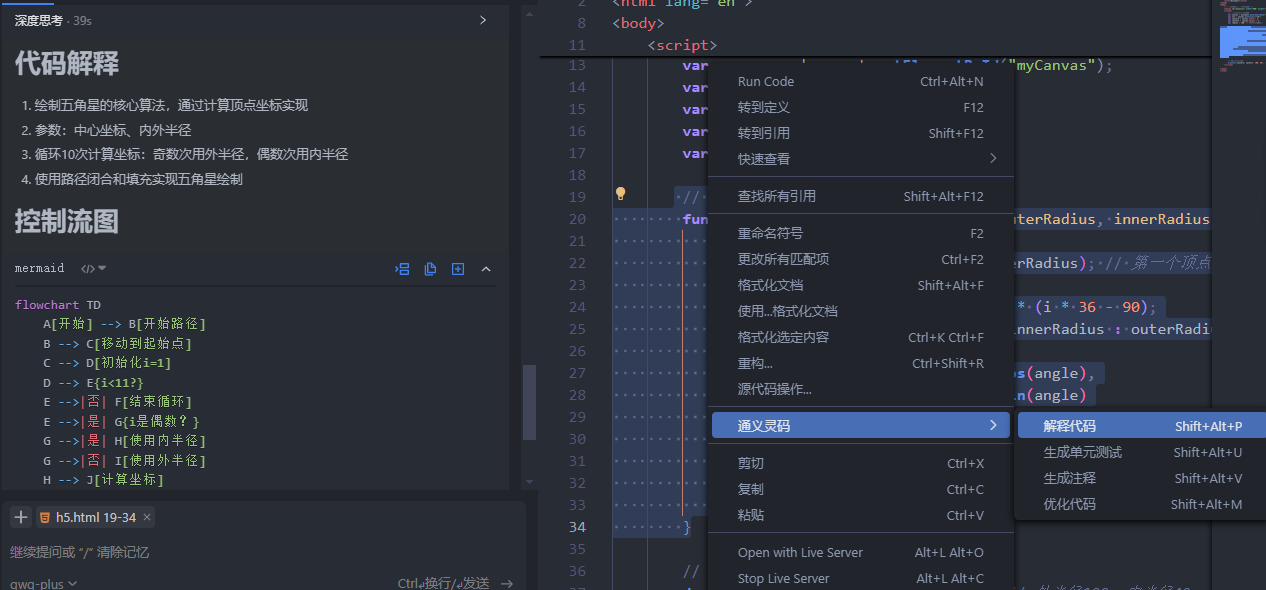Select 更改所有匹配项 menu item

click(861, 259)
